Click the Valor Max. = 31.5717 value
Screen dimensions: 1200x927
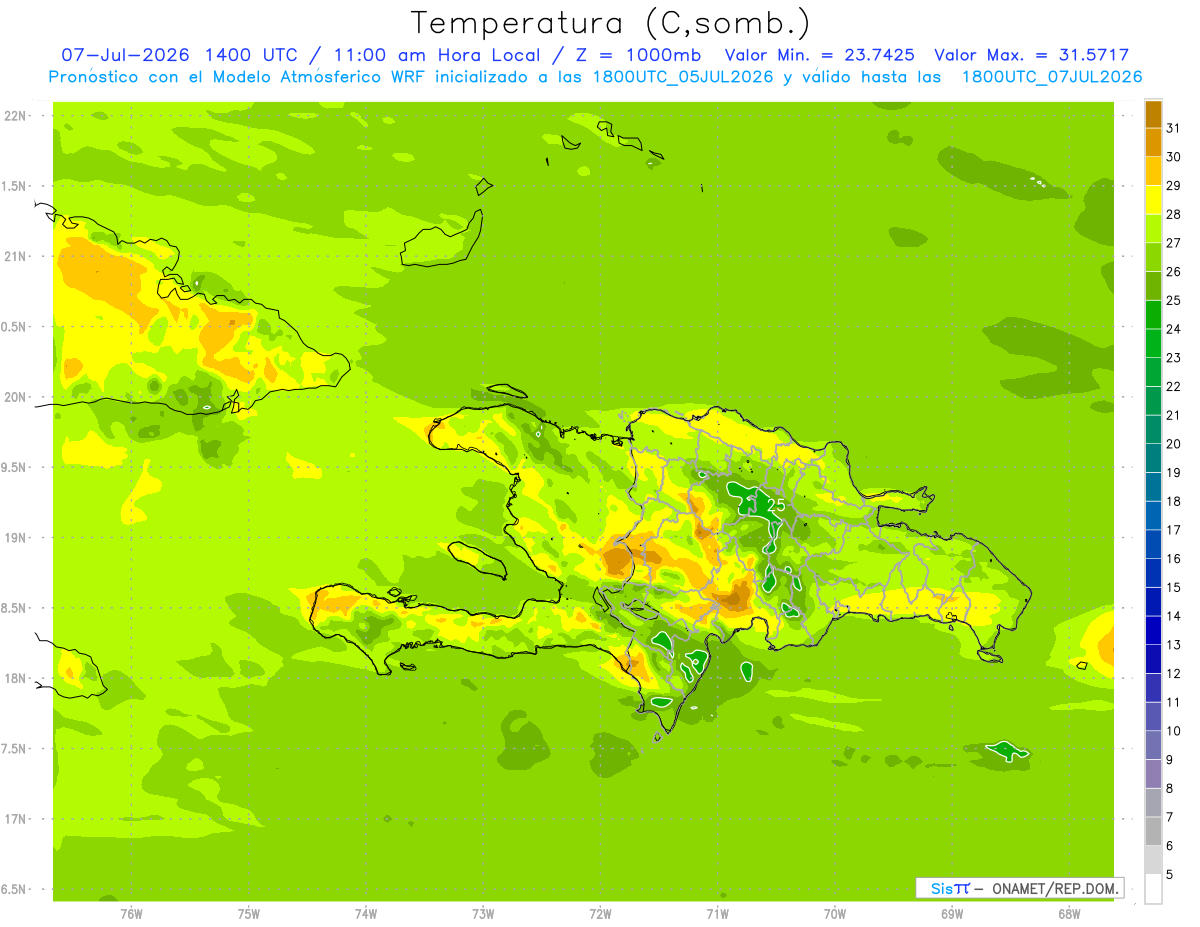pyautogui.click(x=1032, y=55)
